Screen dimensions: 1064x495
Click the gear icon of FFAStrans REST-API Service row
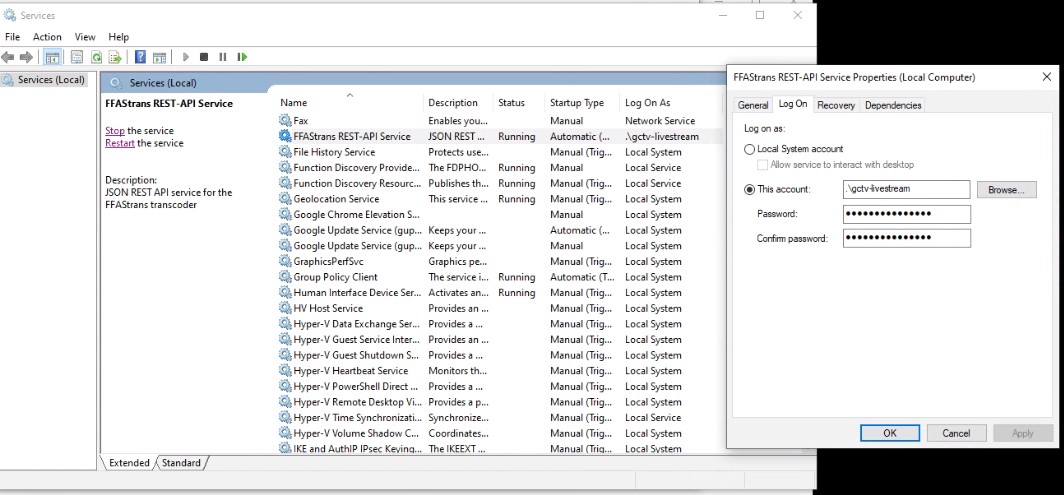tap(285, 136)
